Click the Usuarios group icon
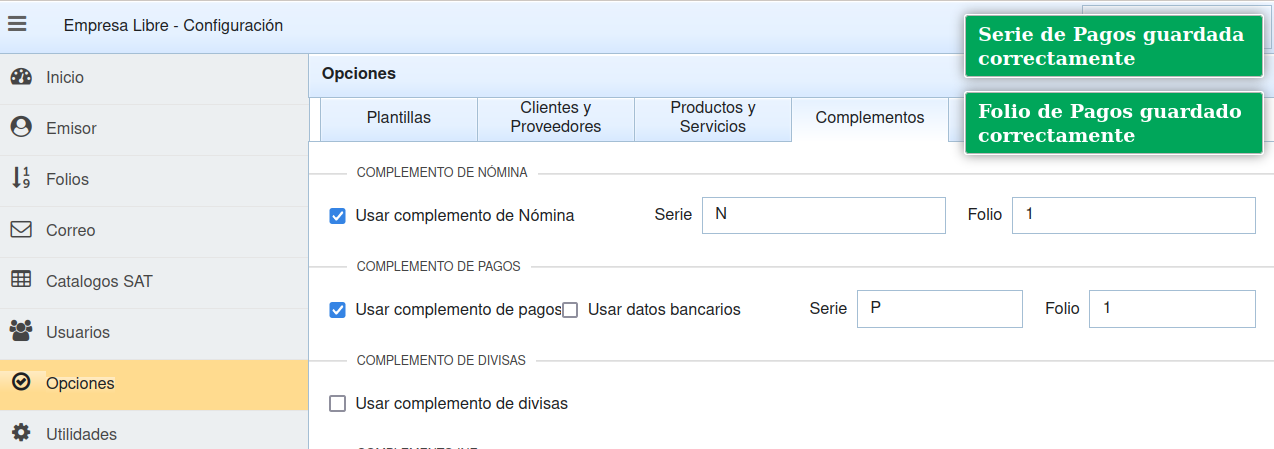Image resolution: width=1274 pixels, height=449 pixels. pos(21,332)
